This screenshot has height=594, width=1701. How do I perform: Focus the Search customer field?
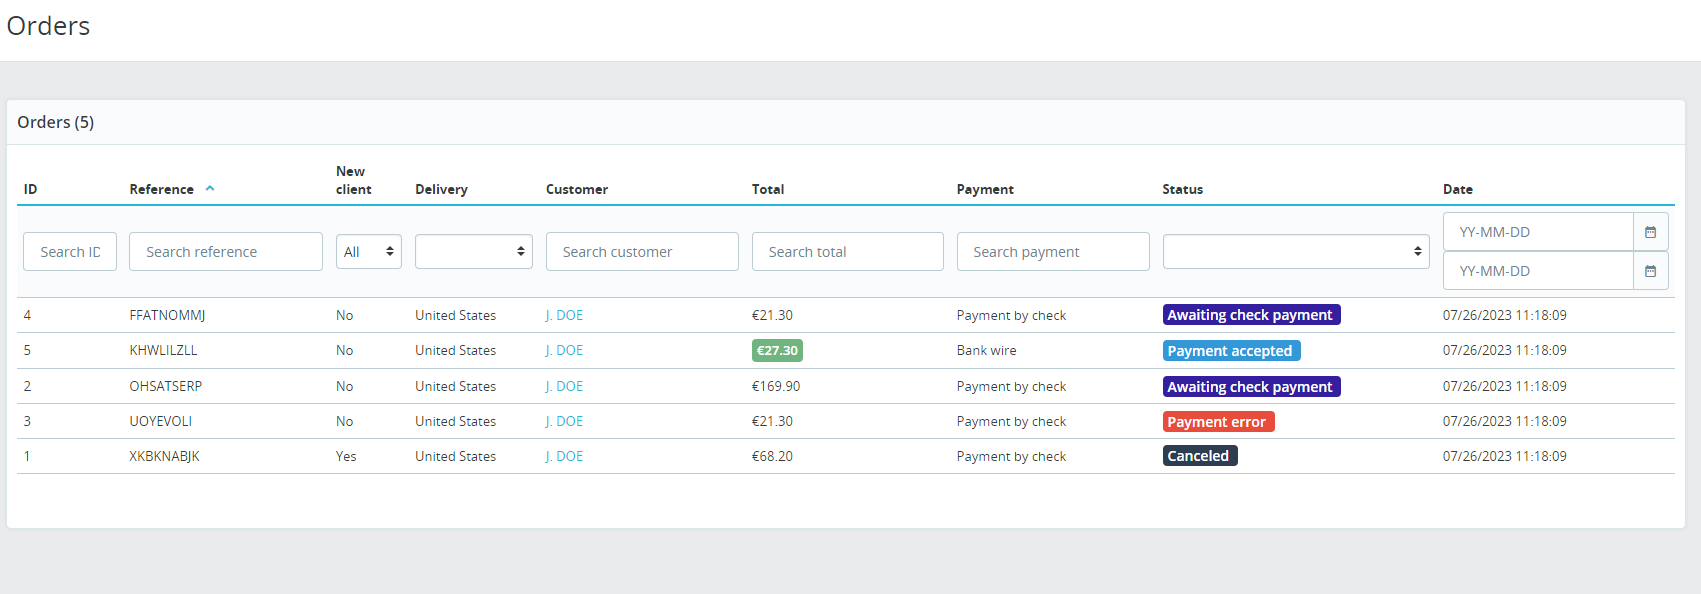pyautogui.click(x=642, y=252)
